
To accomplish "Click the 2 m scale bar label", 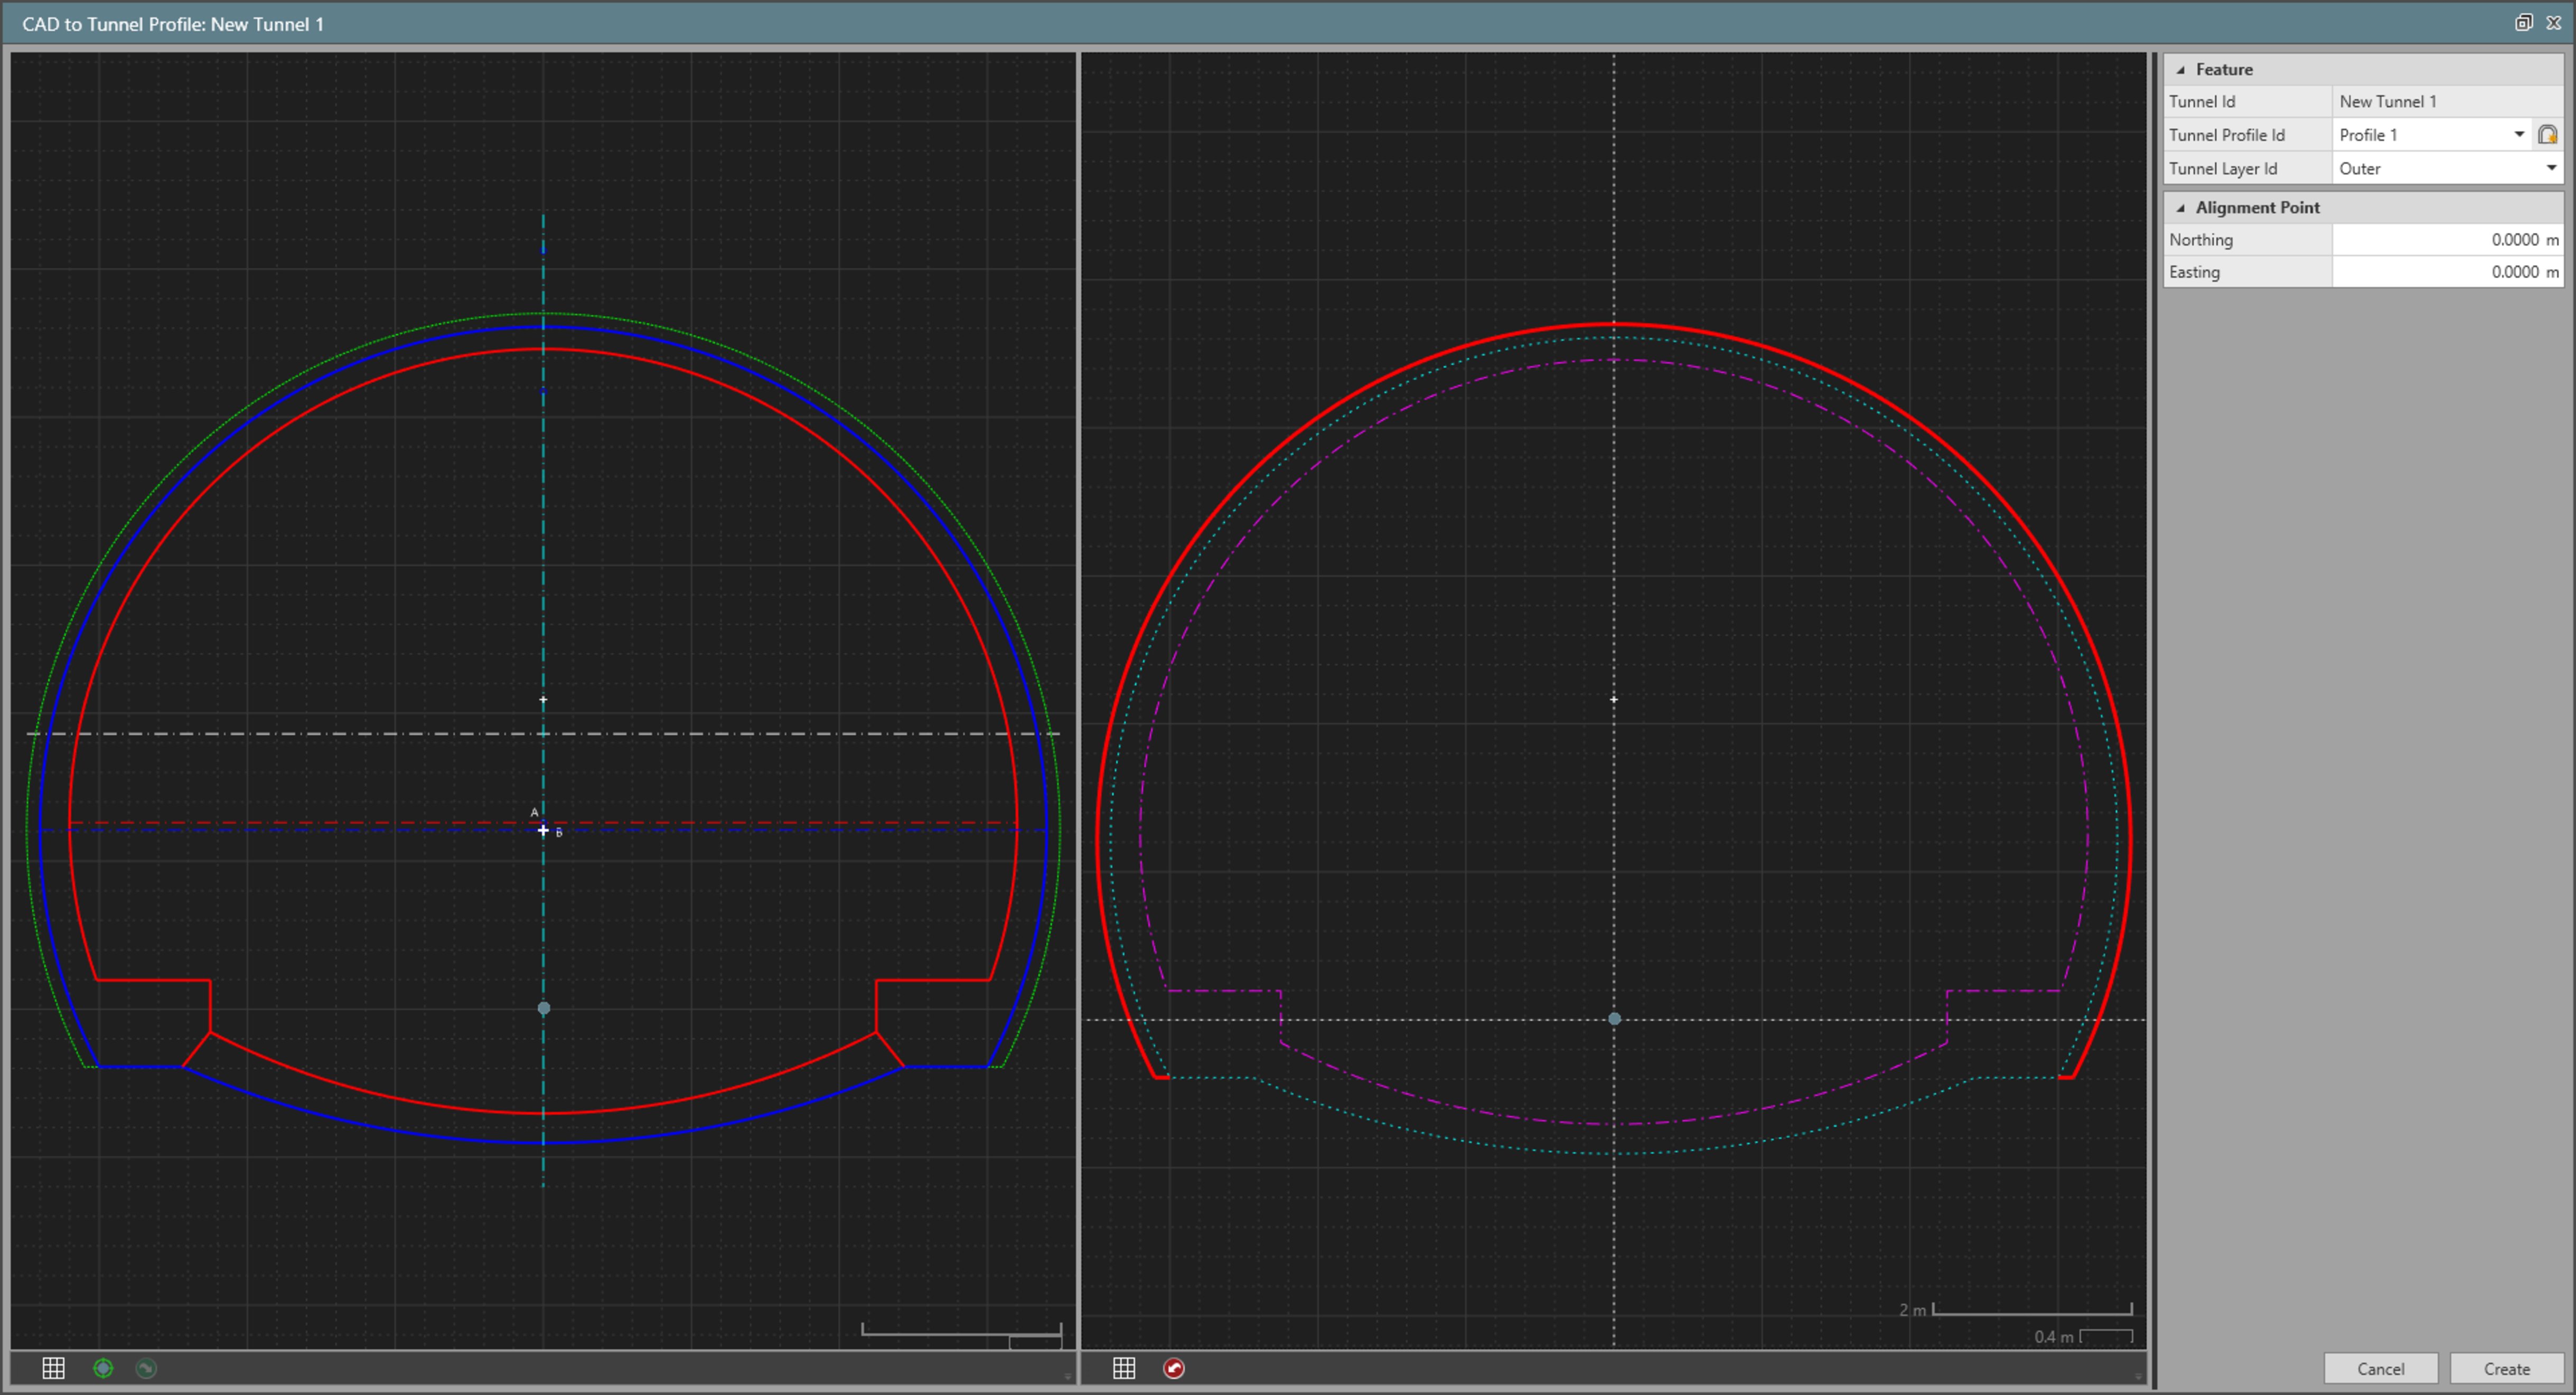I will 1912,1310.
